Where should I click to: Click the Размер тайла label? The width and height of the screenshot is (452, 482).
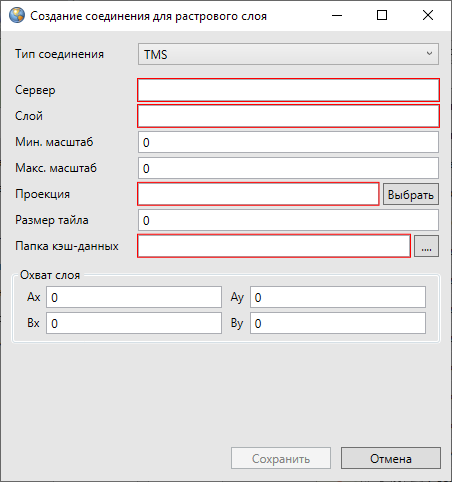[52, 220]
